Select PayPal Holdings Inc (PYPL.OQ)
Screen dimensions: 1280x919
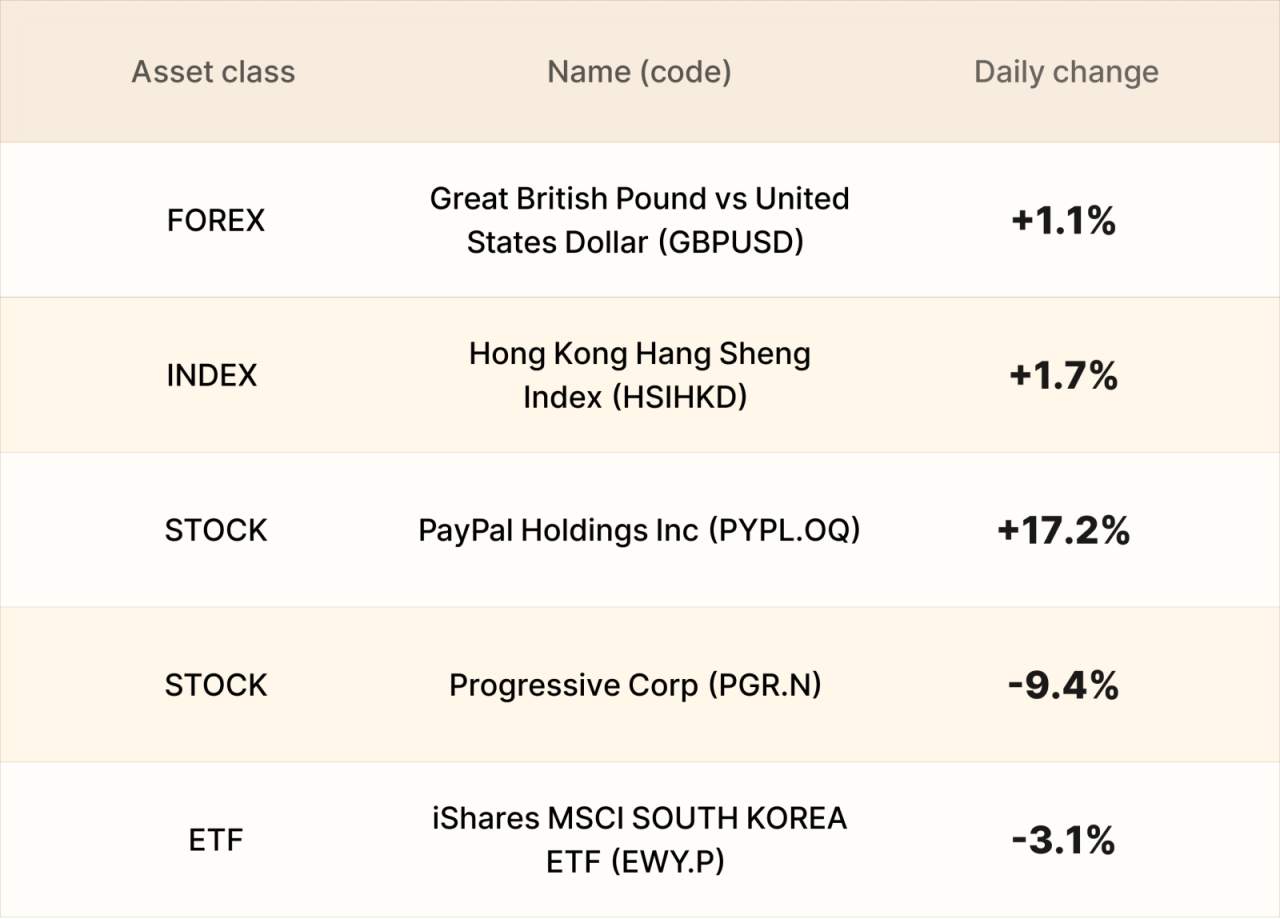[639, 530]
